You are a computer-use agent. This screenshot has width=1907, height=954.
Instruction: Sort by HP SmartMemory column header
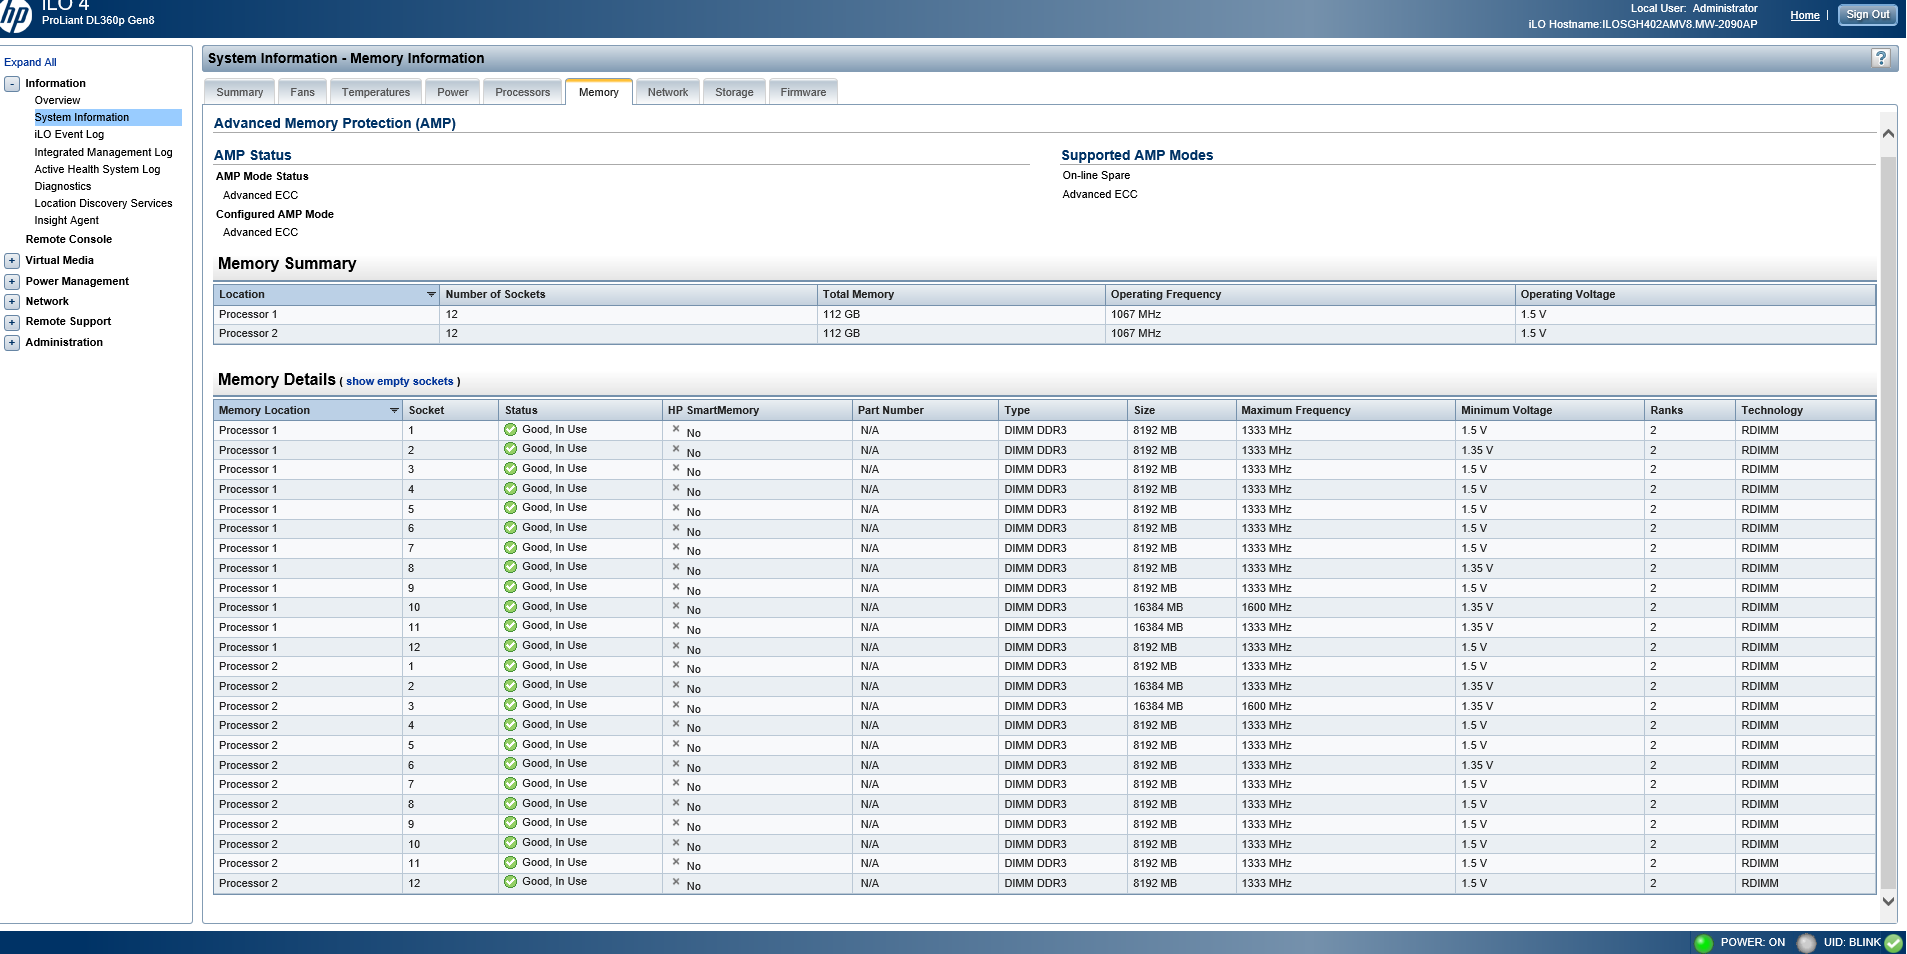(757, 410)
